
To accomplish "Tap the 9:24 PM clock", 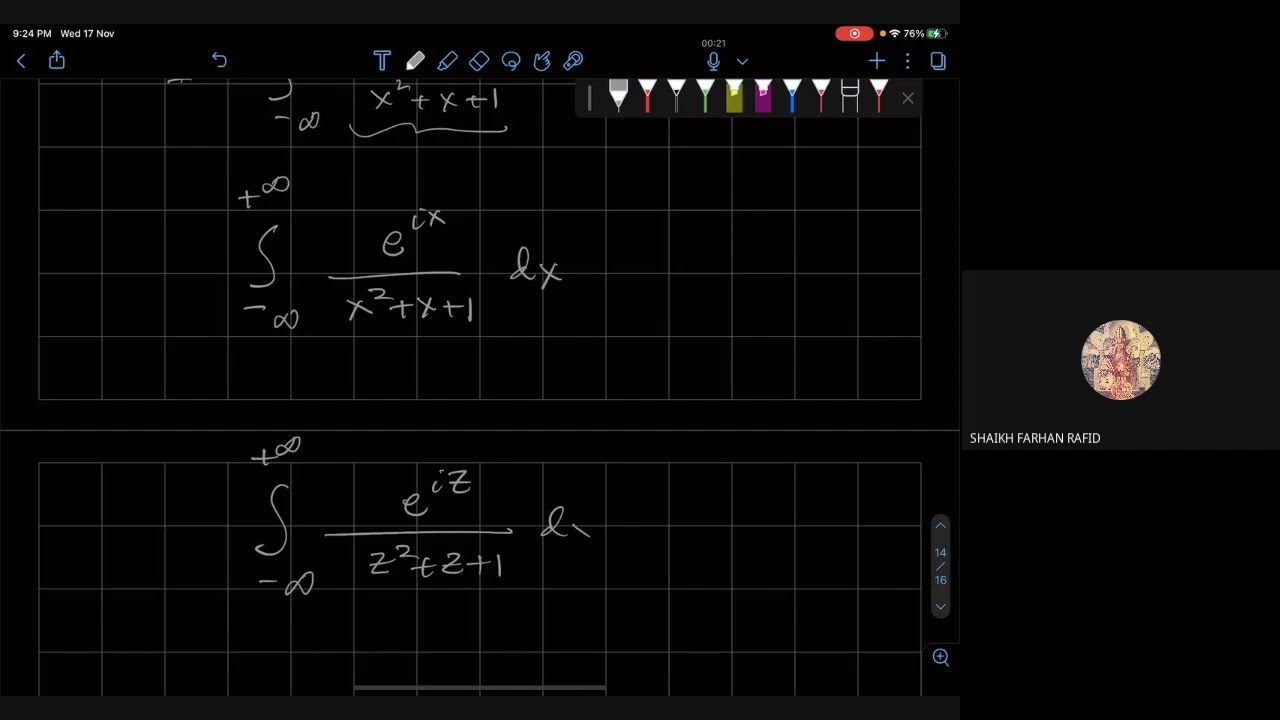I will click(x=32, y=33).
